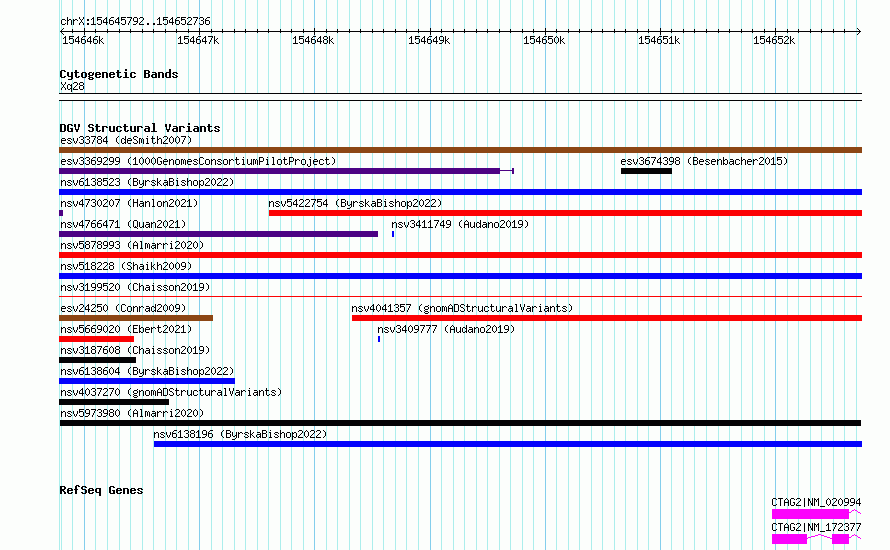Viewport: 890px width, 550px height.
Task: Click the 154648k ruler tick label
Action: pos(313,40)
